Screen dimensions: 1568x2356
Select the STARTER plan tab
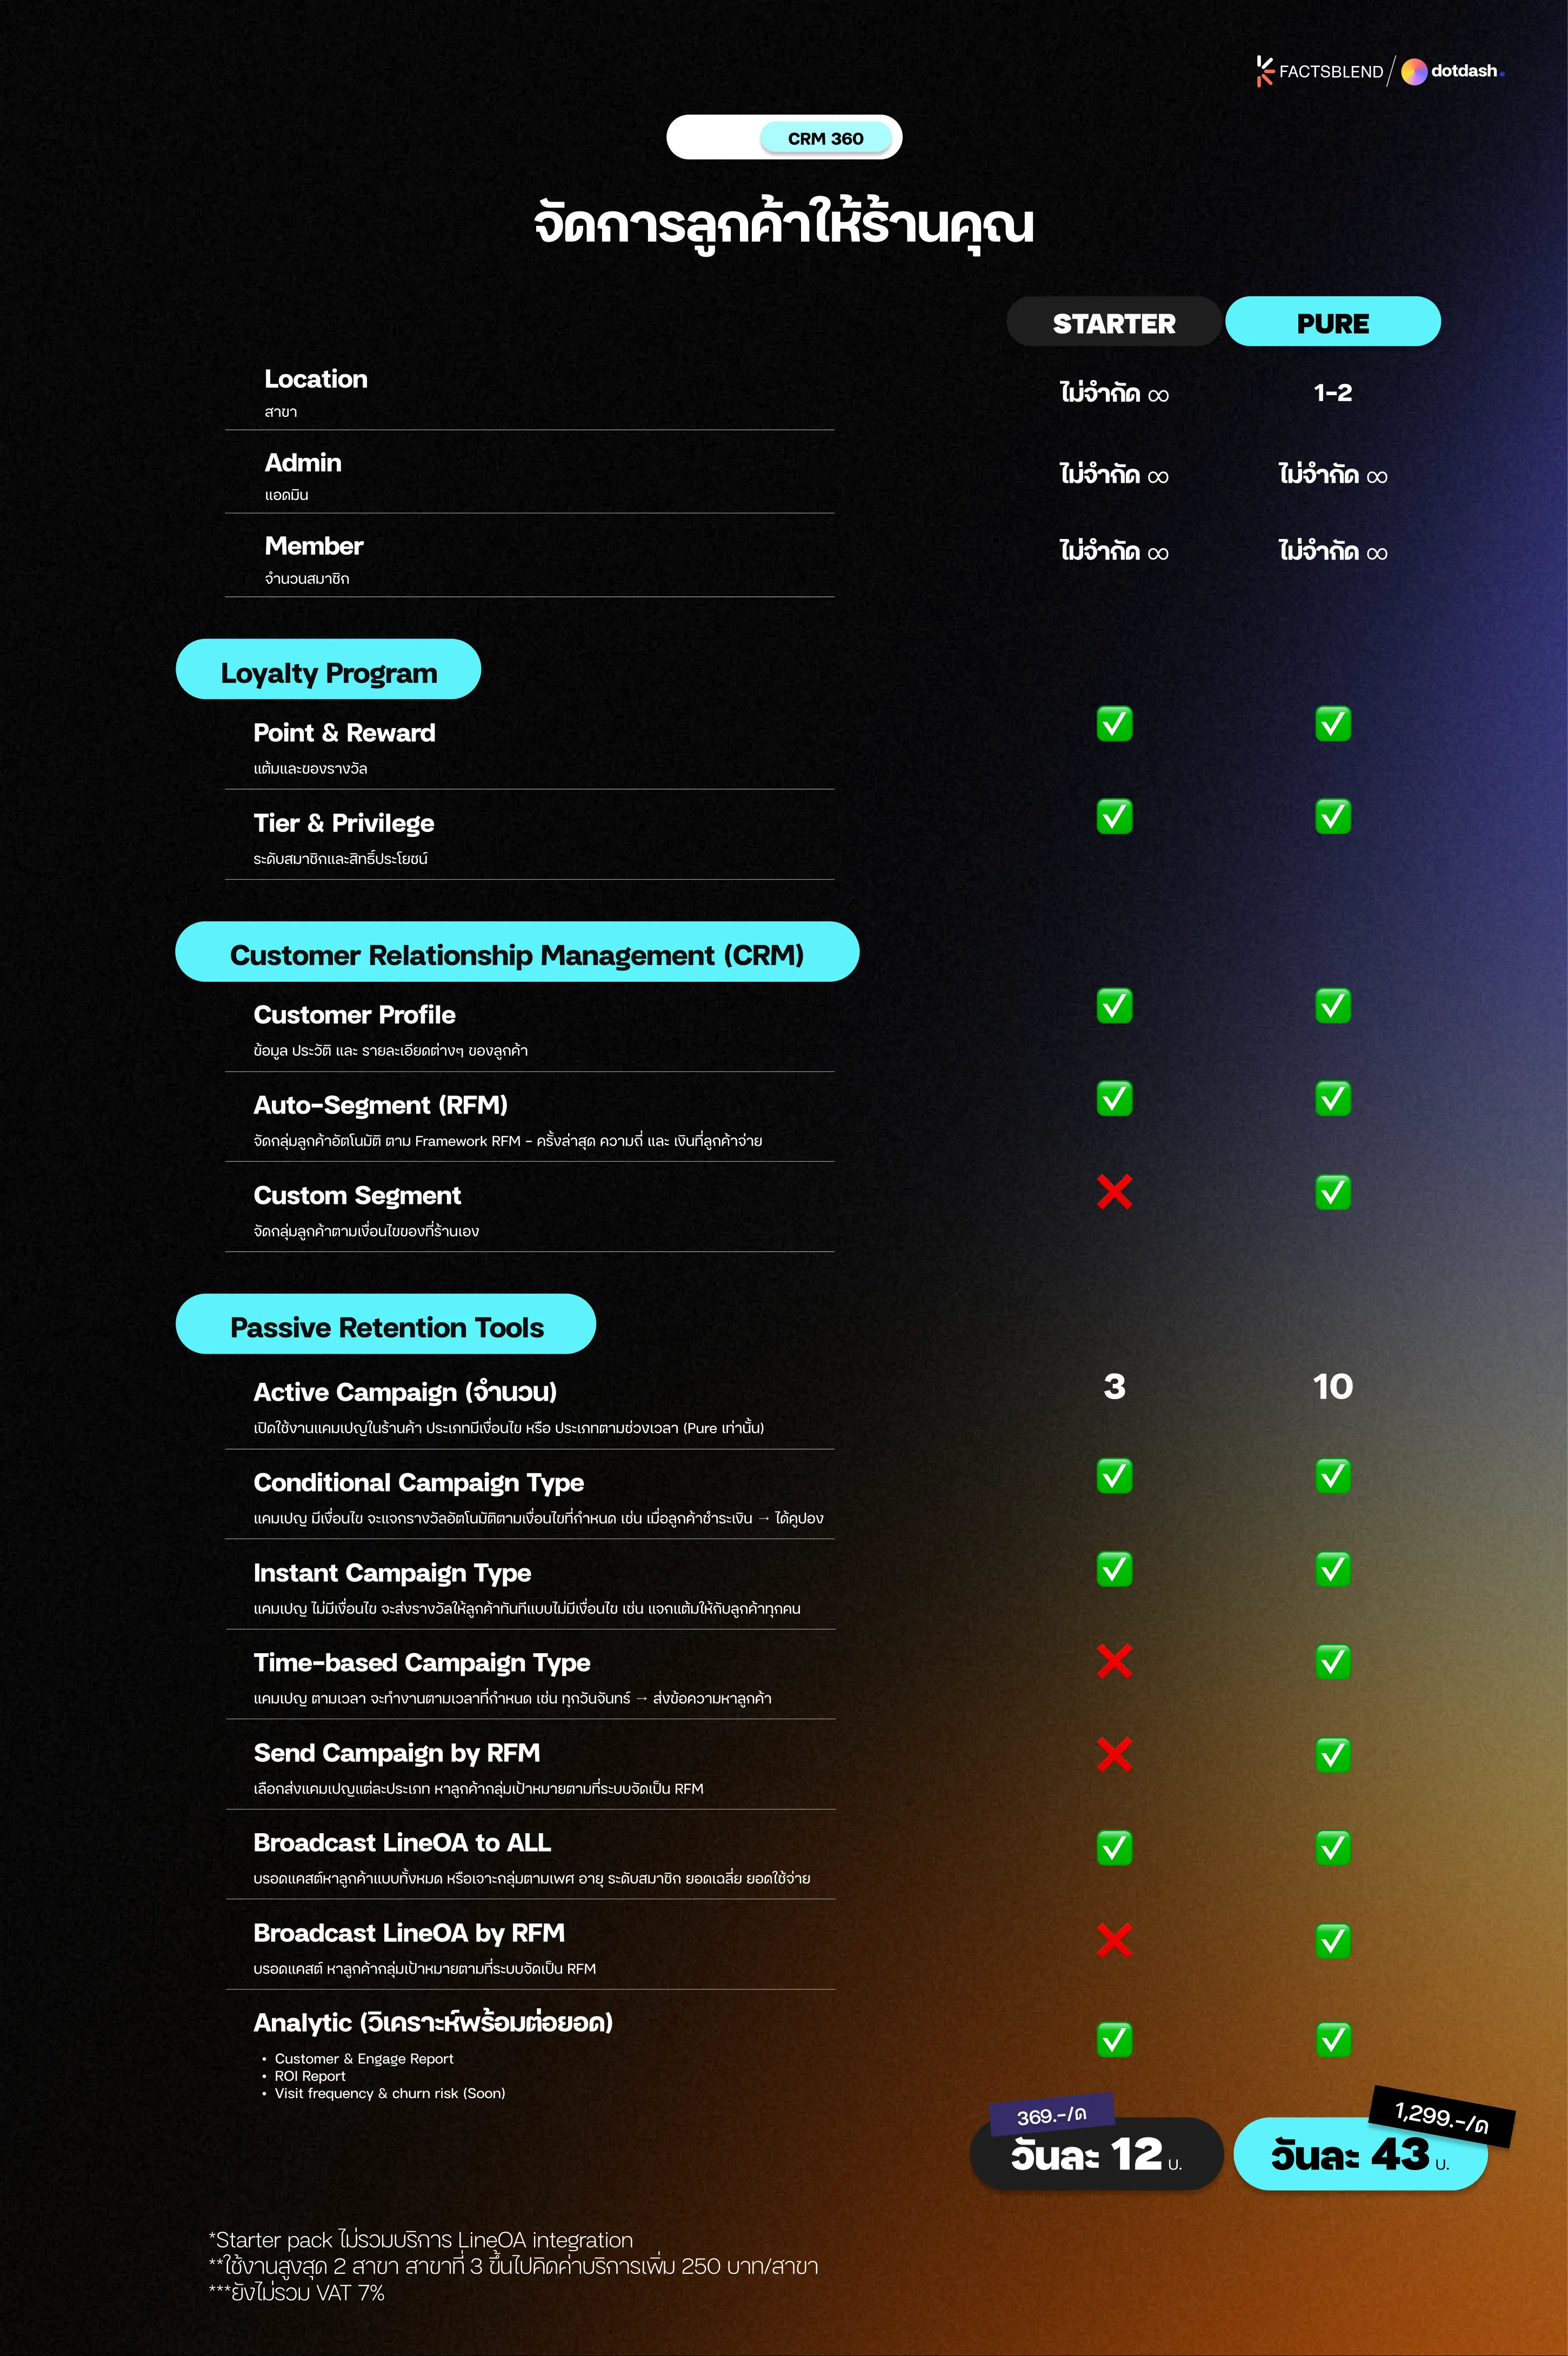1114,323
